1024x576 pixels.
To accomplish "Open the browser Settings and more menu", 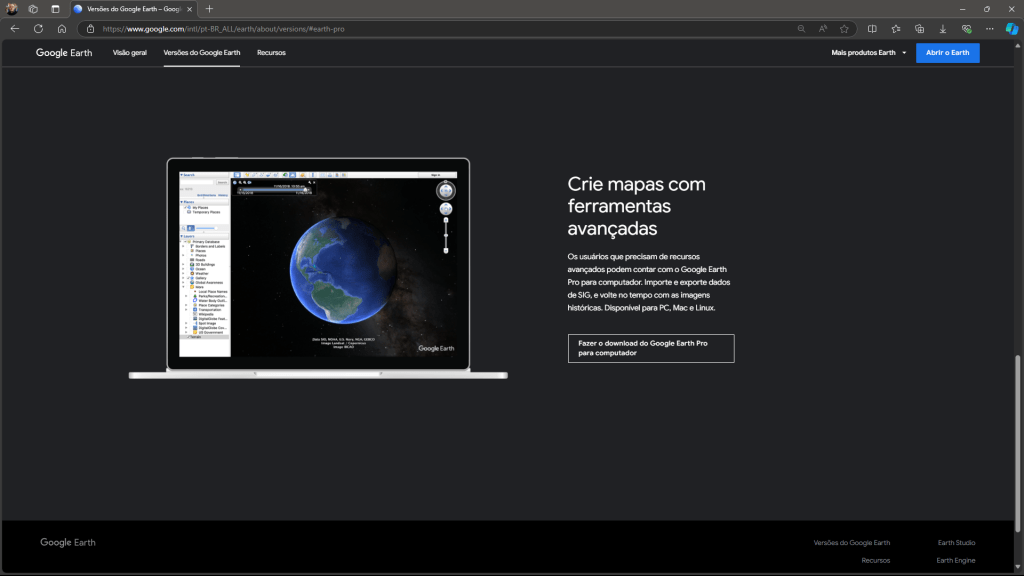I will click(x=989, y=29).
